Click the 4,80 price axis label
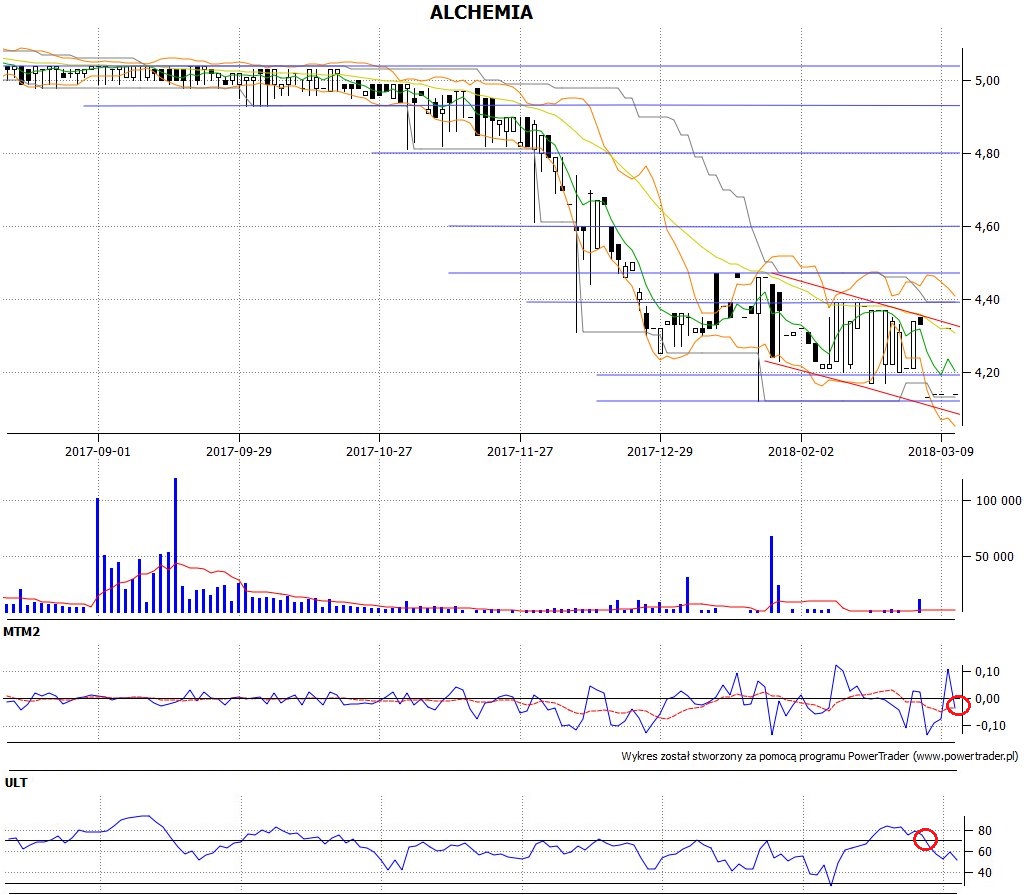This screenshot has width=1024, height=895. tap(987, 154)
